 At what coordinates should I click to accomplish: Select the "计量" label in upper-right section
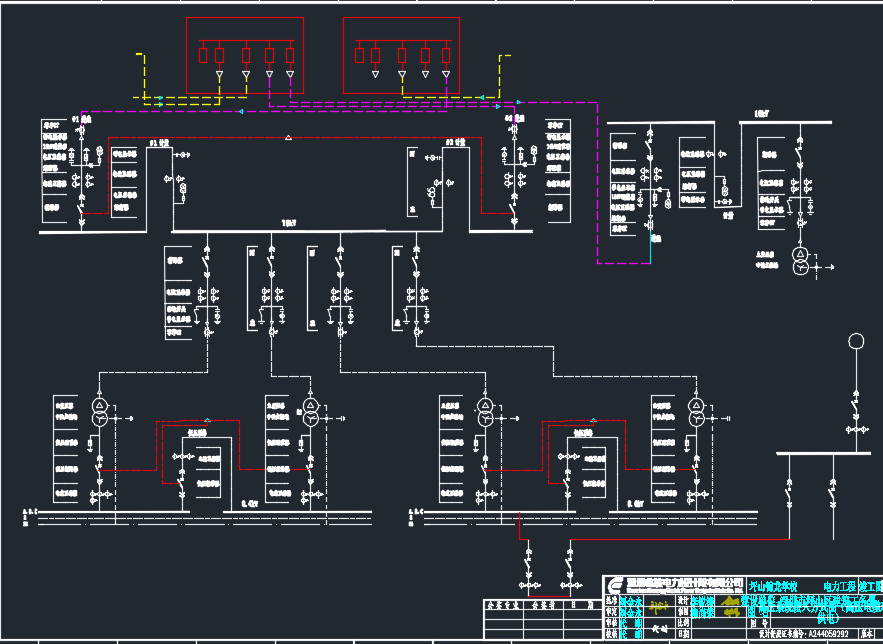729,215
